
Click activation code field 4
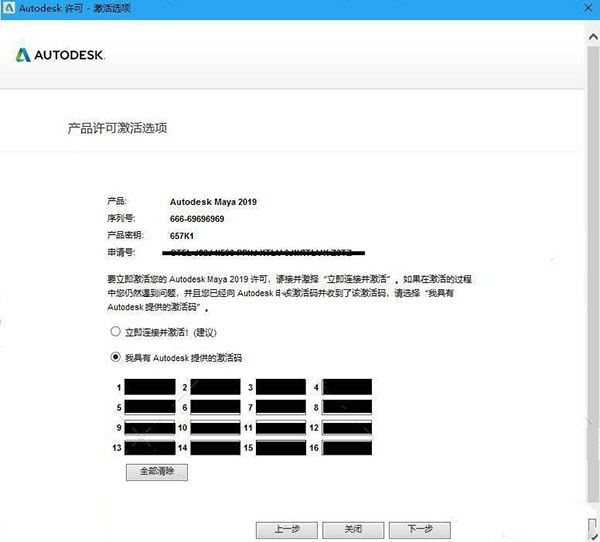(347, 387)
